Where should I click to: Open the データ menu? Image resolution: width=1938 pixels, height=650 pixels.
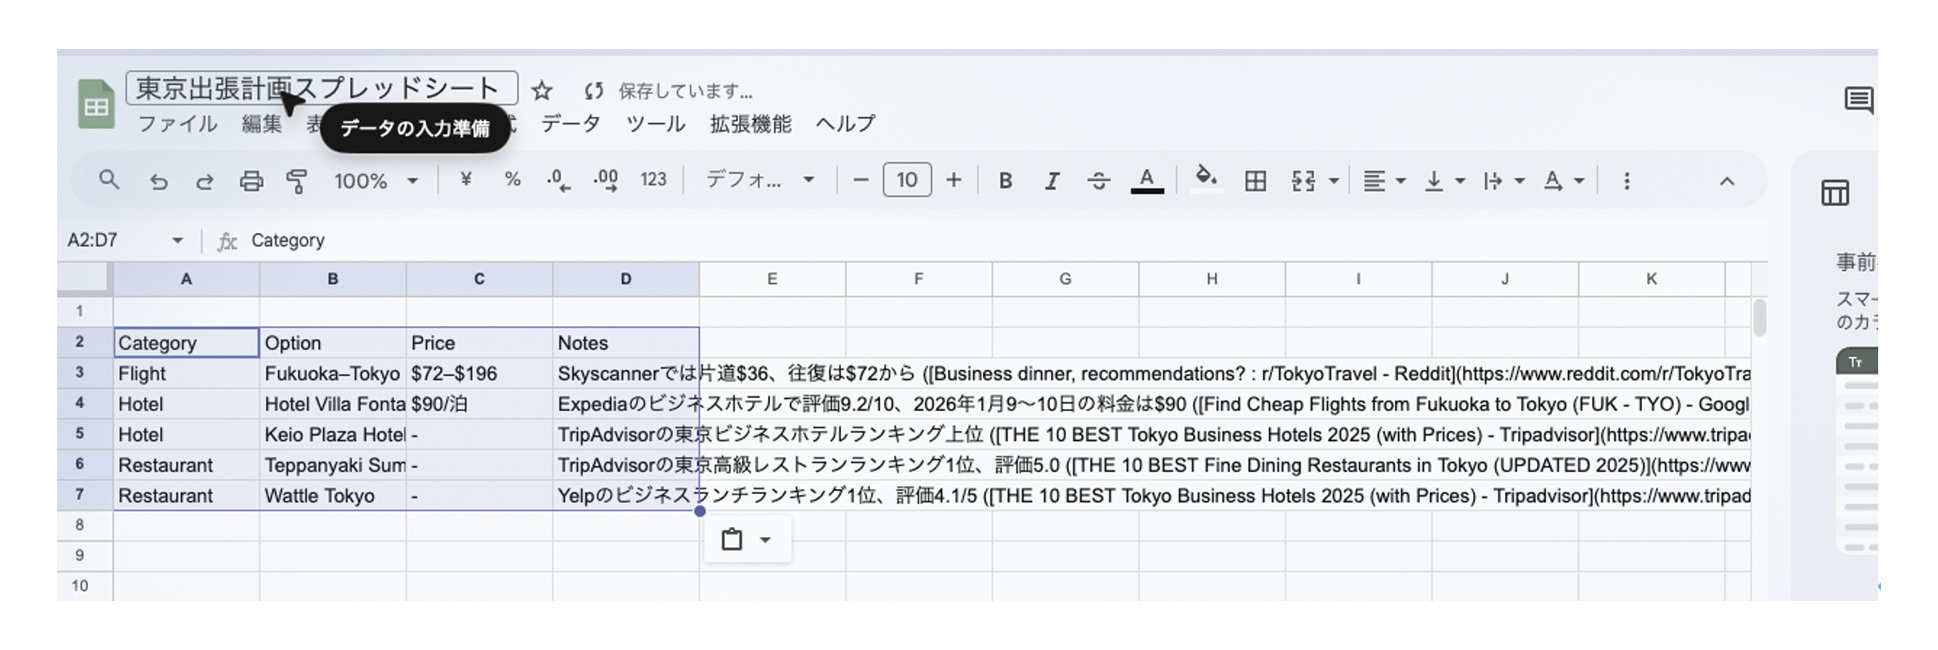tap(570, 124)
